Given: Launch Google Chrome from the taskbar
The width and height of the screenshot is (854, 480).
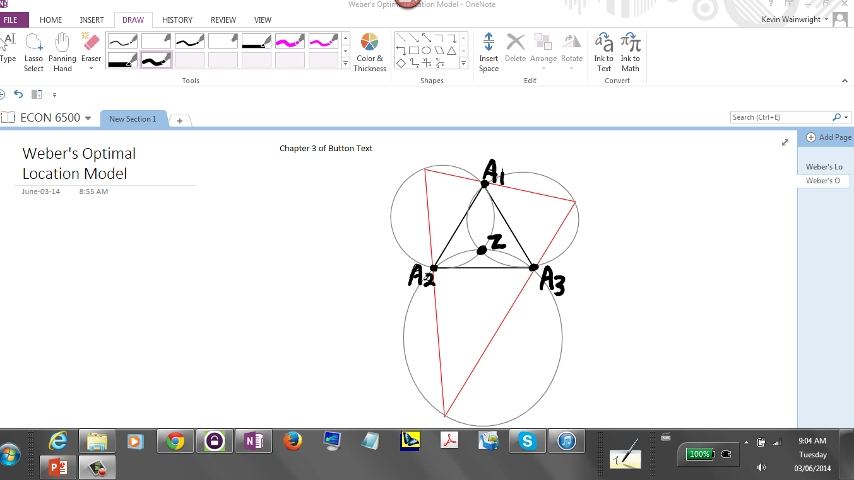Looking at the screenshot, I should (175, 441).
